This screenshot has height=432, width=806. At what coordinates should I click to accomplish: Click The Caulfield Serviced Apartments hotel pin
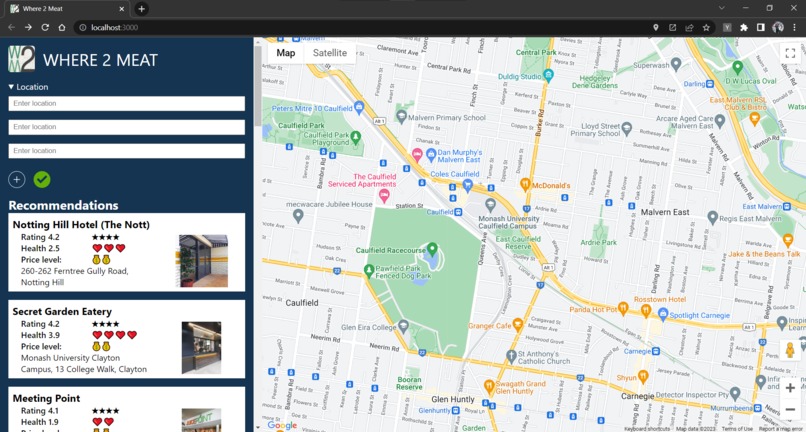pyautogui.click(x=383, y=195)
